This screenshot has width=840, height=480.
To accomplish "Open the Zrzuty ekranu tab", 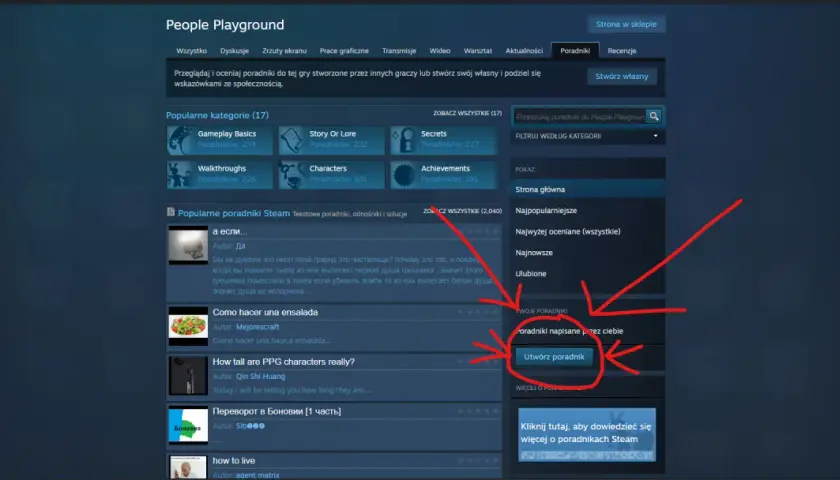I will point(284,51).
